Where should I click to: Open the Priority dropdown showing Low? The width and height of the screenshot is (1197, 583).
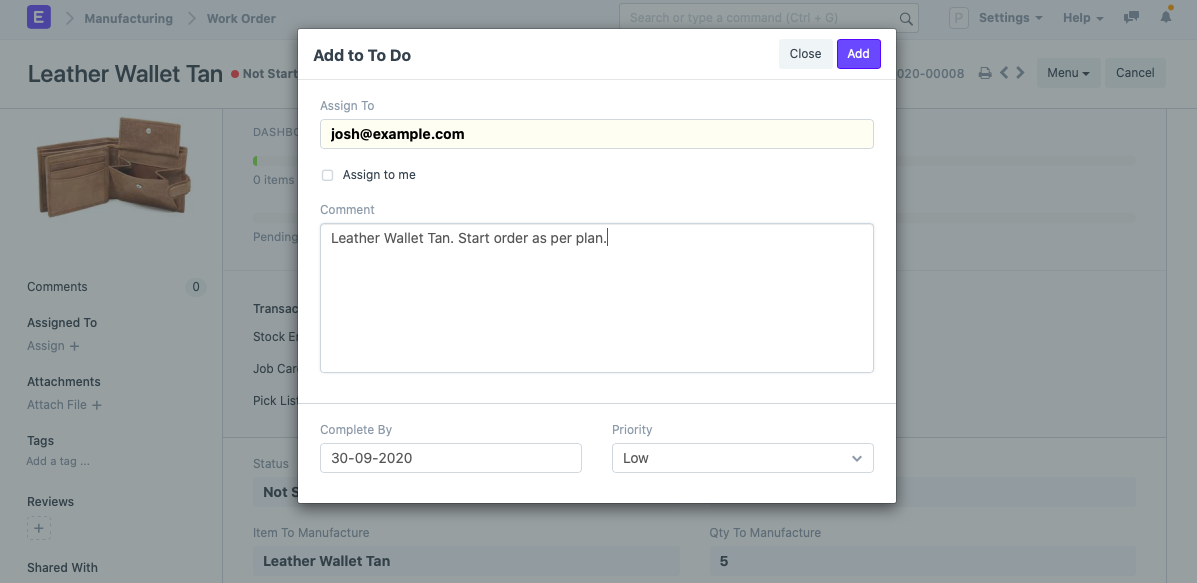click(742, 458)
